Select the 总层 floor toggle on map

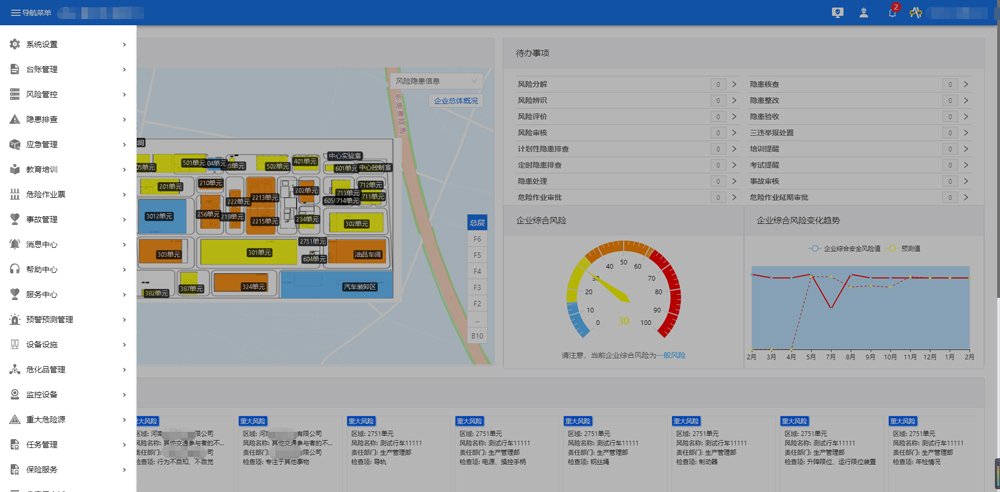tap(477, 223)
